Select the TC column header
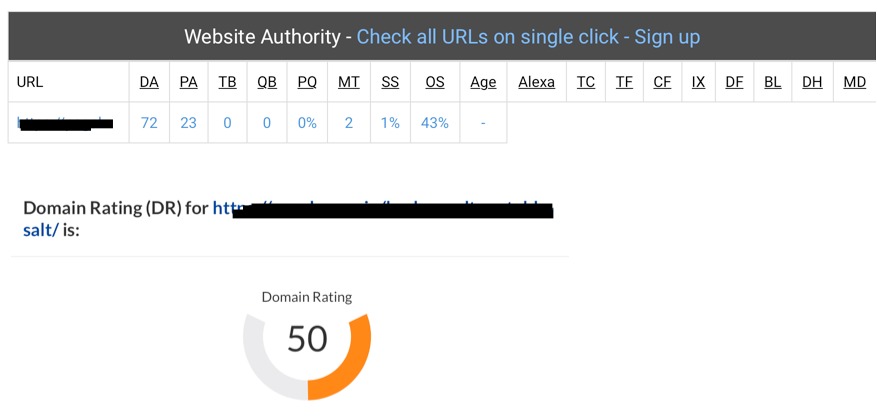Screen dimensions: 877x416 586,82
